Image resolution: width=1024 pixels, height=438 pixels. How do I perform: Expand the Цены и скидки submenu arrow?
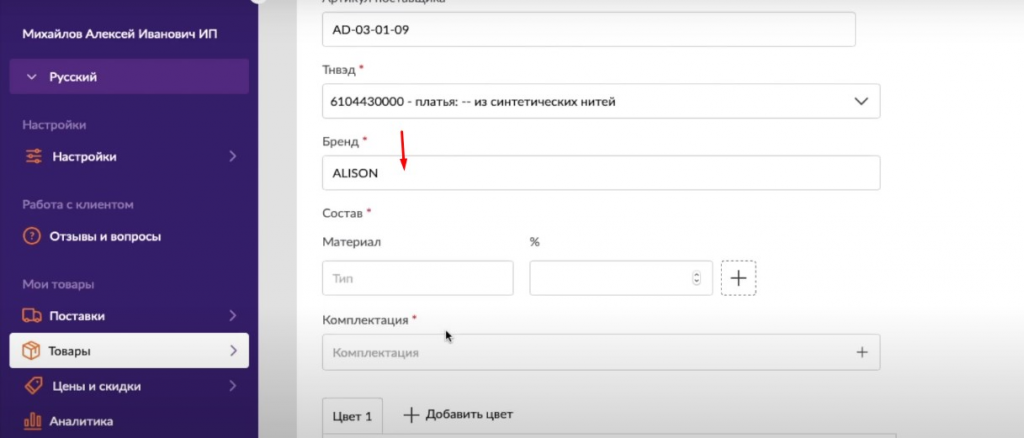(232, 386)
